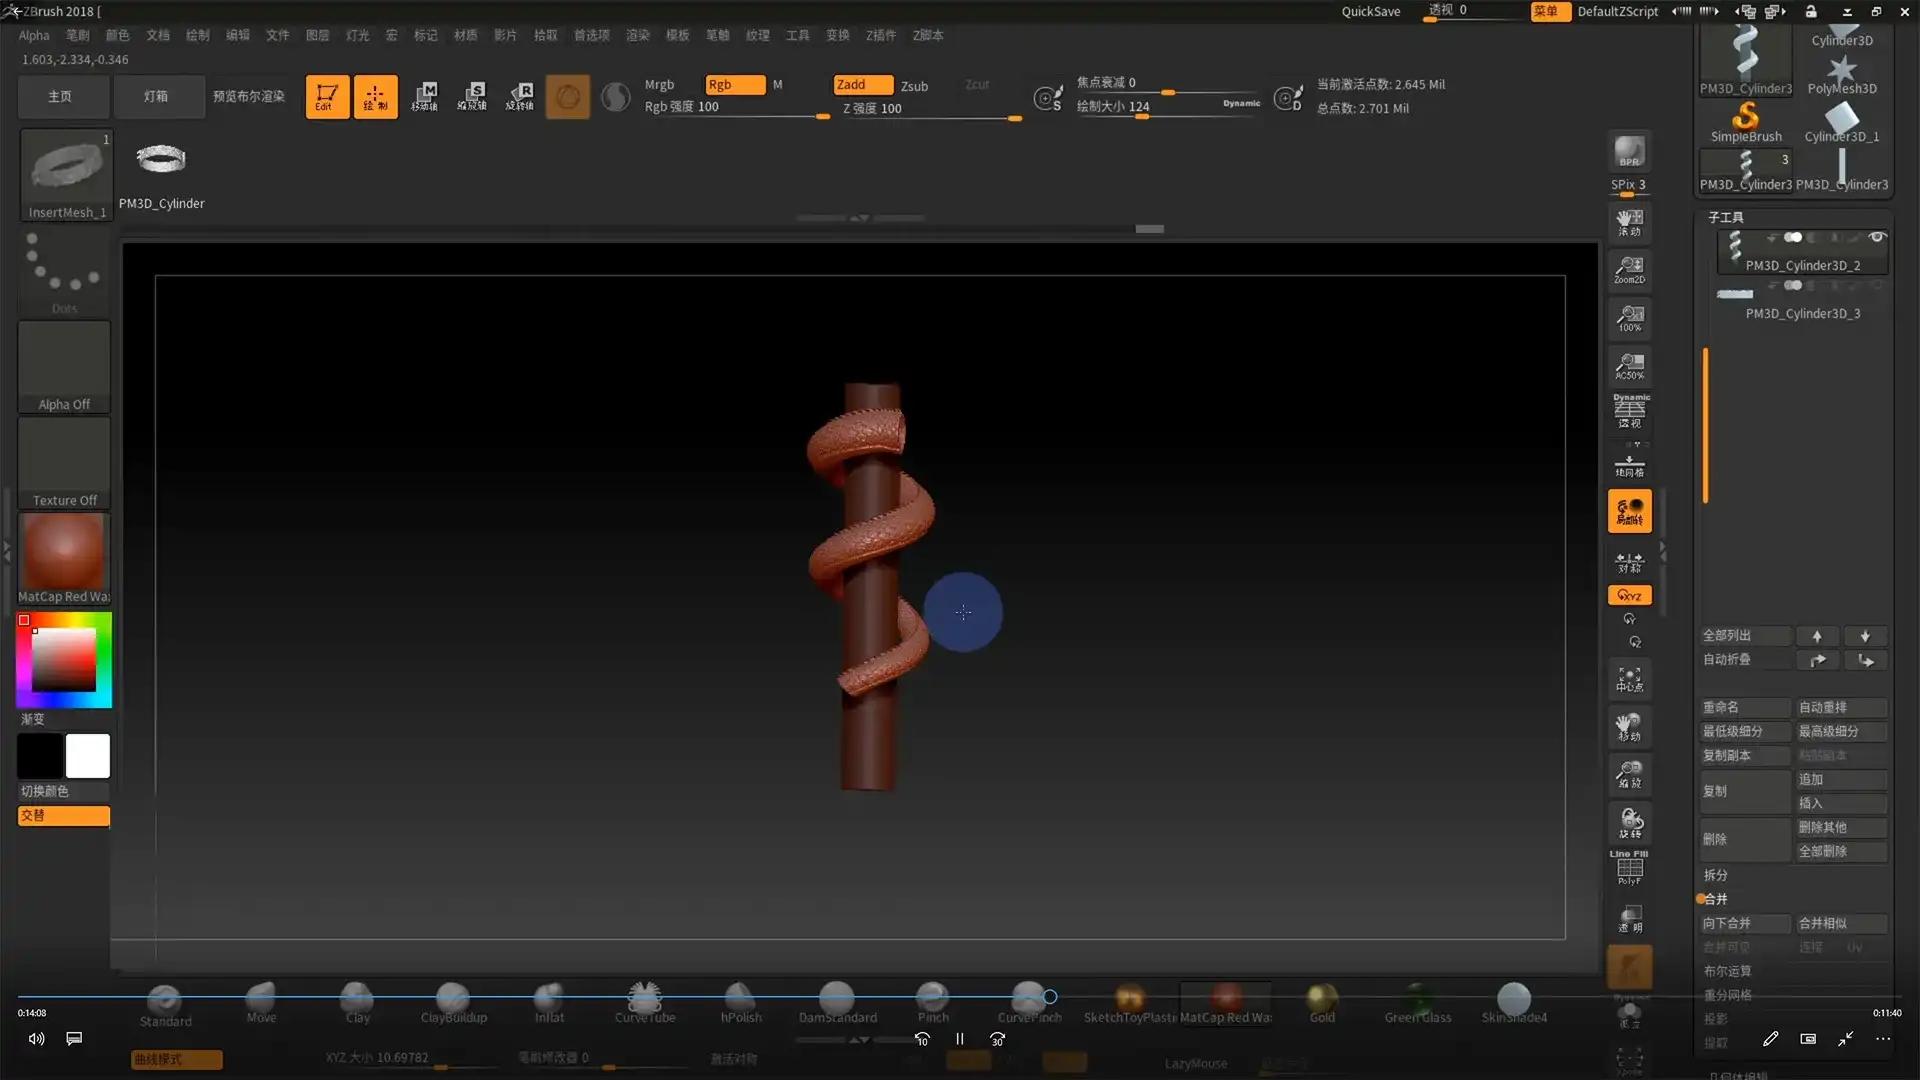Select the Draw mode button
This screenshot has width=1920, height=1080.
coord(375,97)
